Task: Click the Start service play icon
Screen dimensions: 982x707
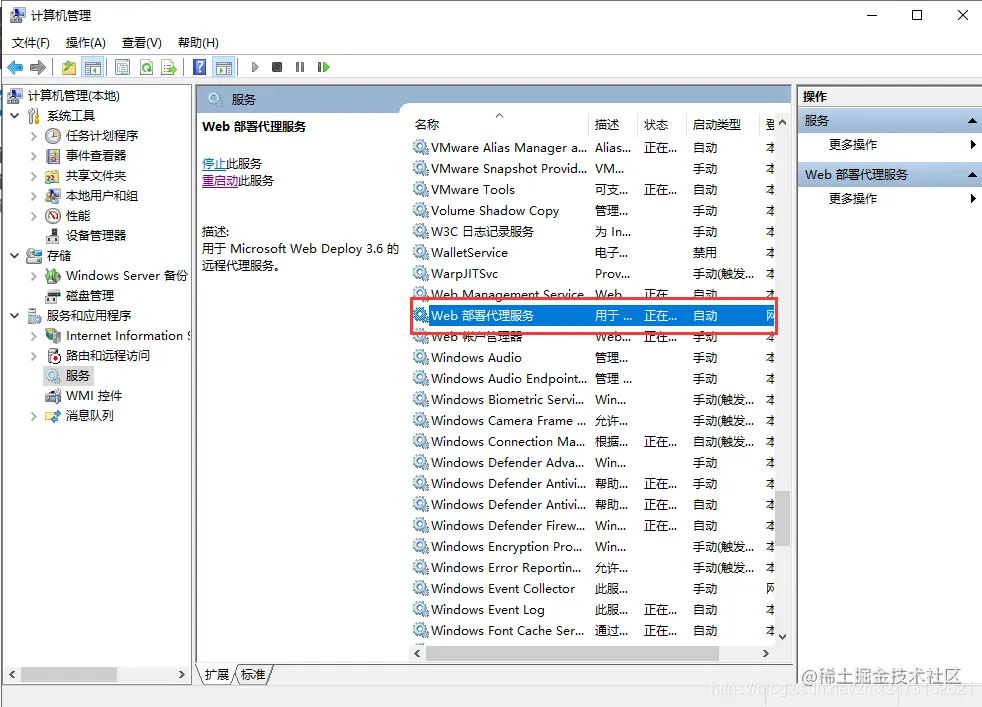Action: pyautogui.click(x=254, y=67)
